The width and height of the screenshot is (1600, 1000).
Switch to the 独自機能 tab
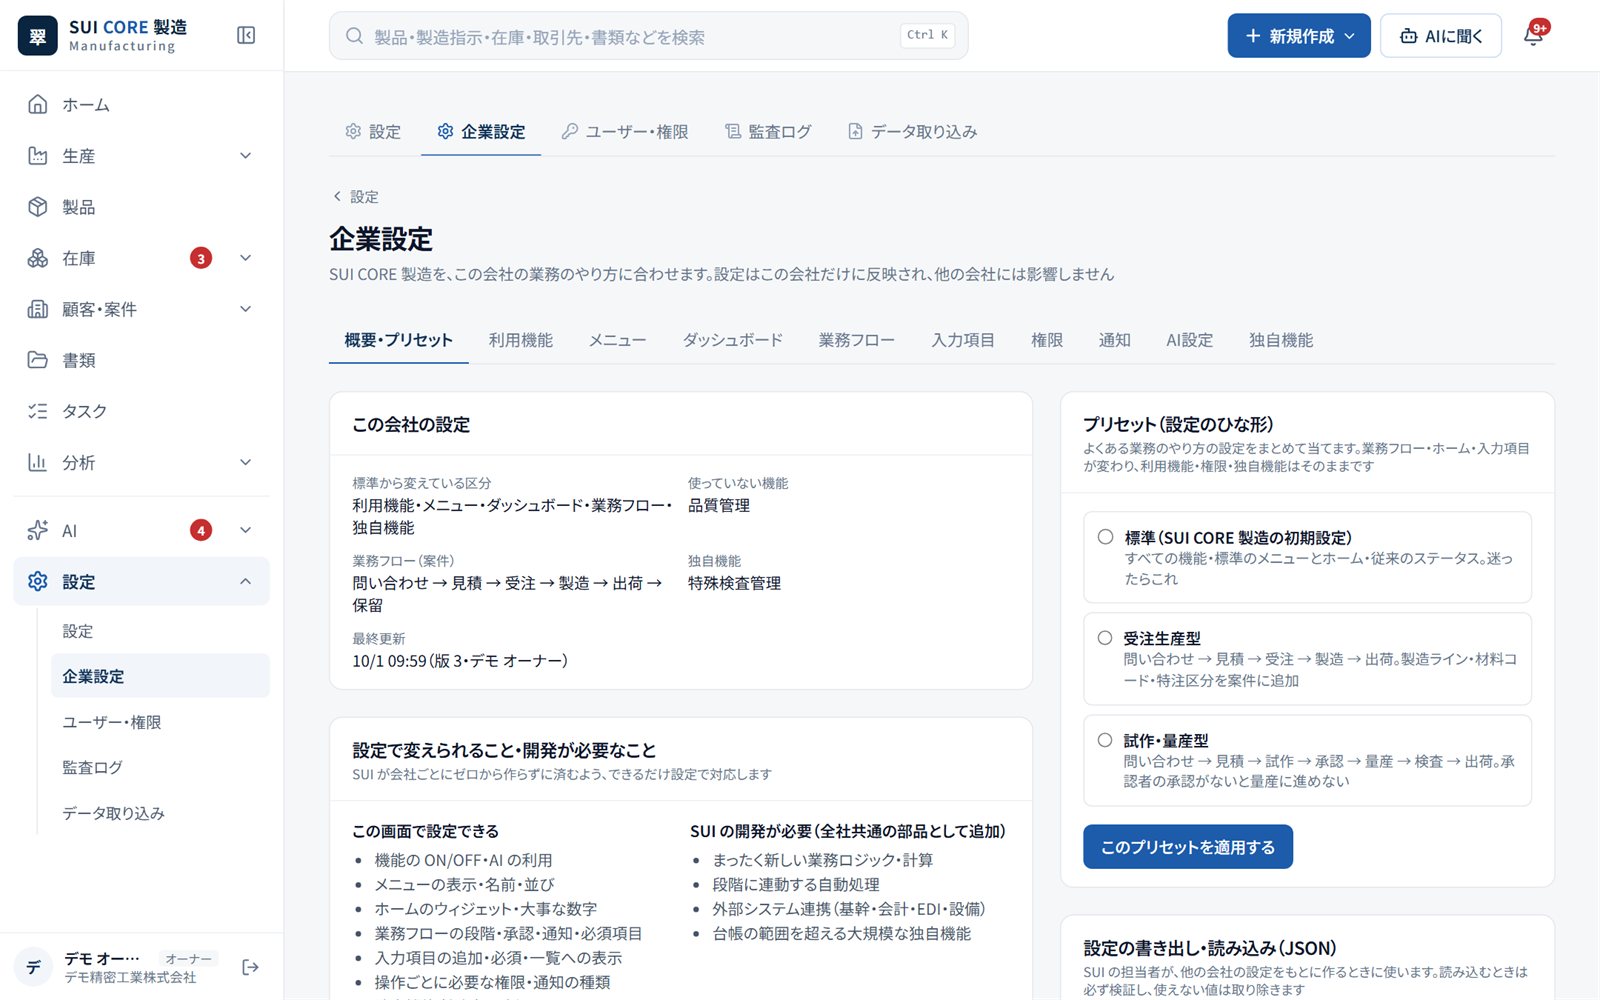tap(1281, 340)
